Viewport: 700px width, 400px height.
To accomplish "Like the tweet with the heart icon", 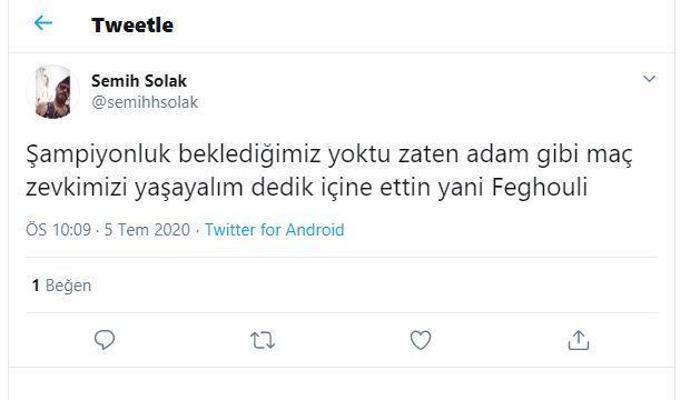I will coord(421,341).
